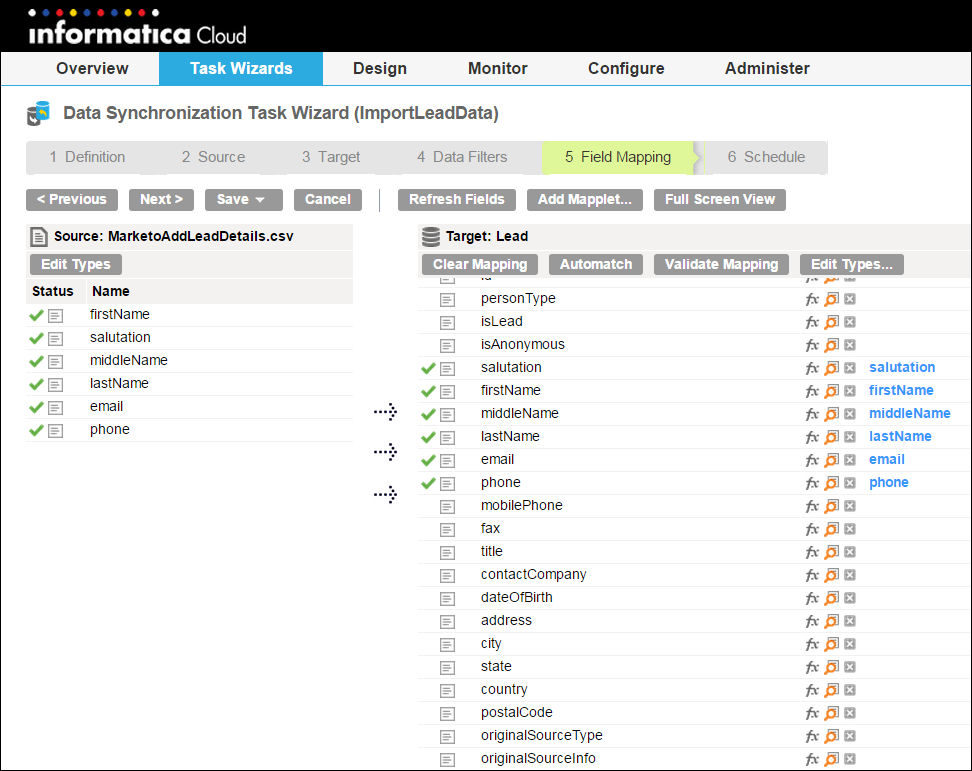The width and height of the screenshot is (972, 771).
Task: Open the Save dropdown button
Action: coord(244,200)
